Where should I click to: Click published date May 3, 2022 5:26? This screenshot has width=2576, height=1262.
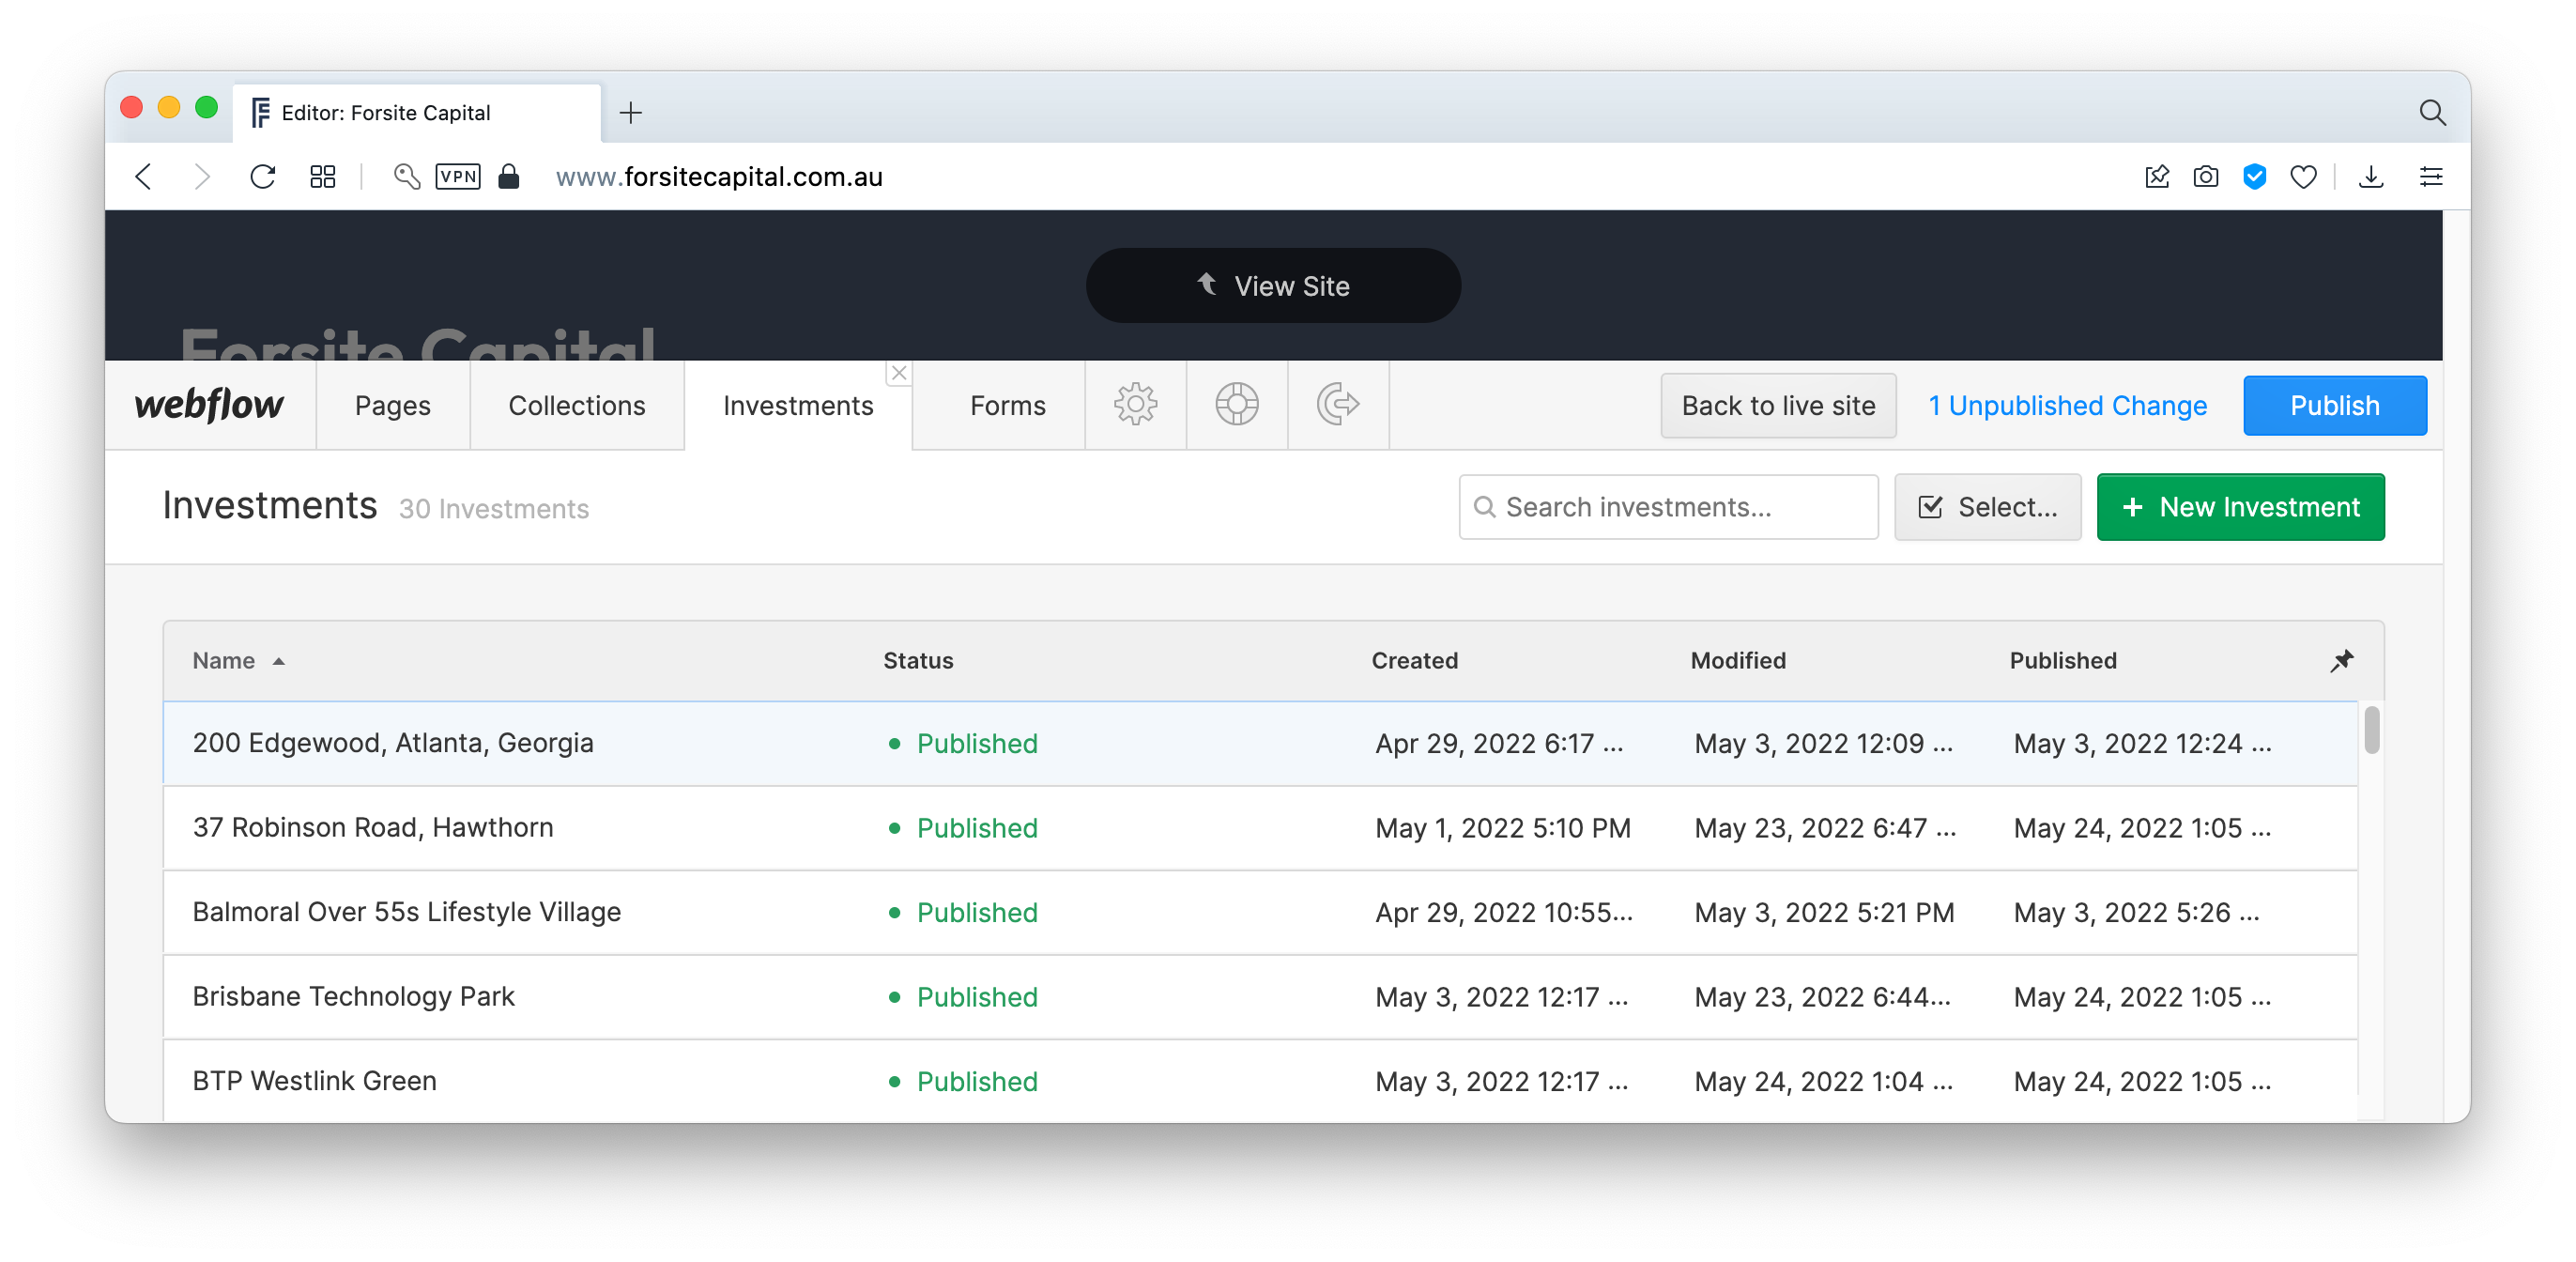click(x=2137, y=913)
